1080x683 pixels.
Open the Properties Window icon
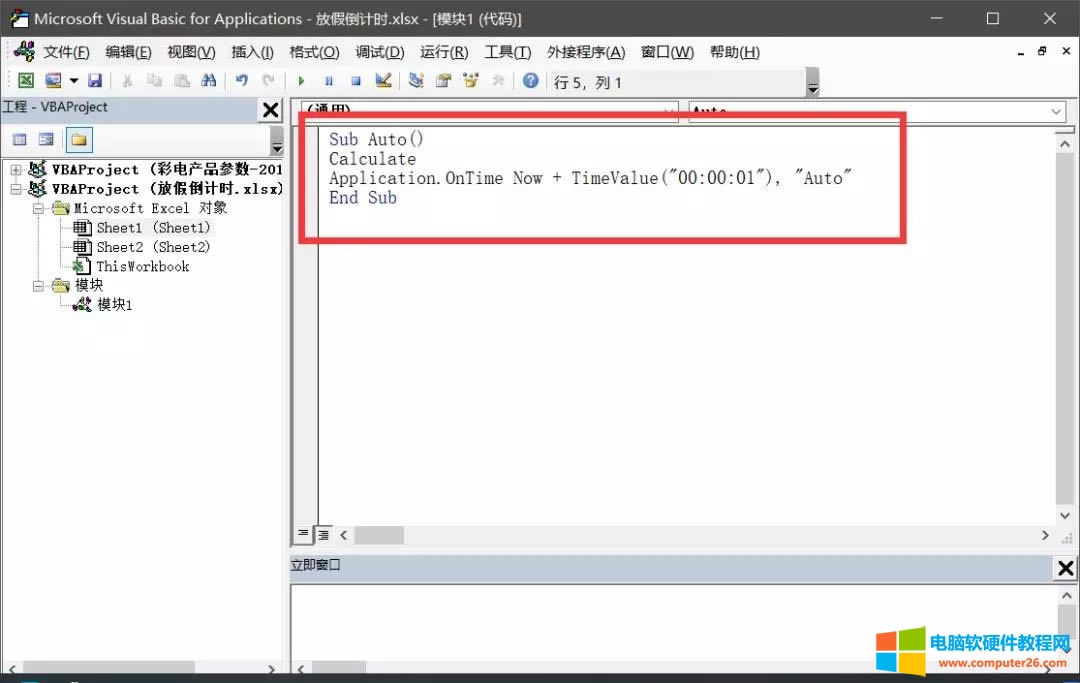click(x=440, y=80)
